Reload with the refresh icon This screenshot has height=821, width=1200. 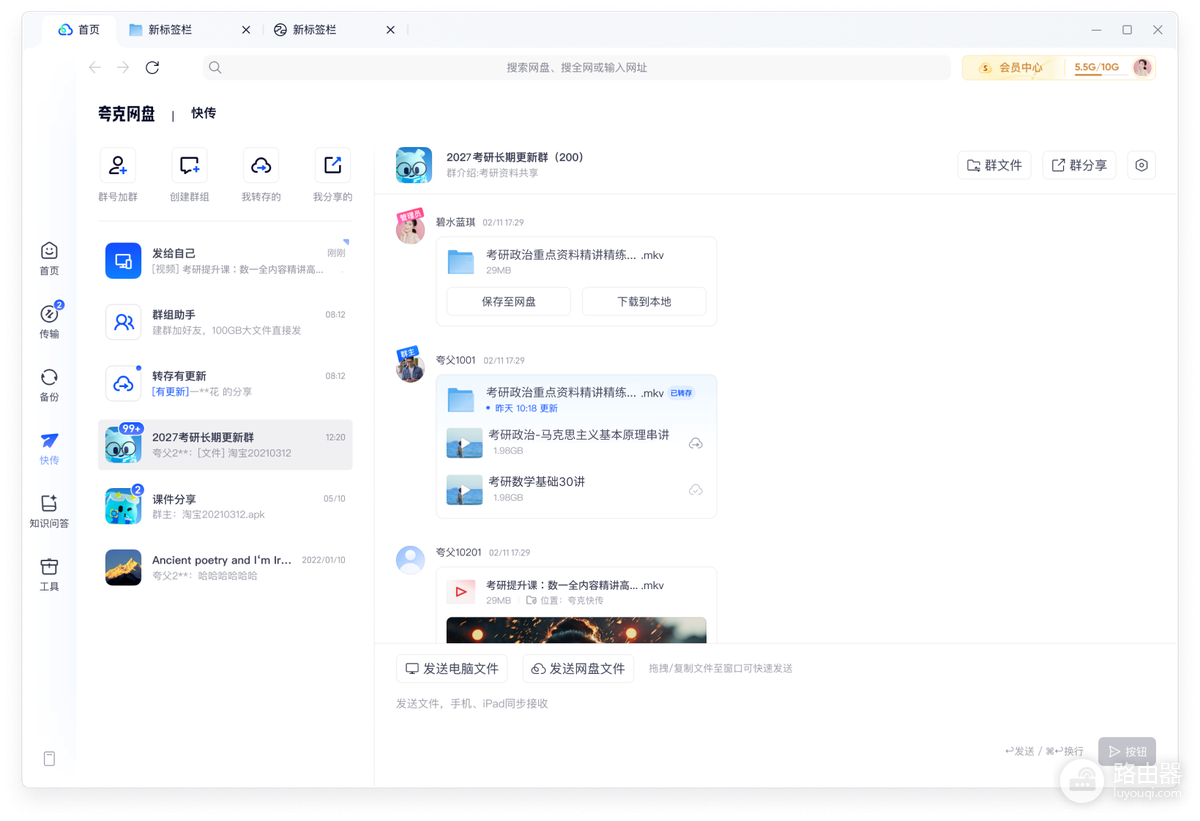pyautogui.click(x=152, y=67)
